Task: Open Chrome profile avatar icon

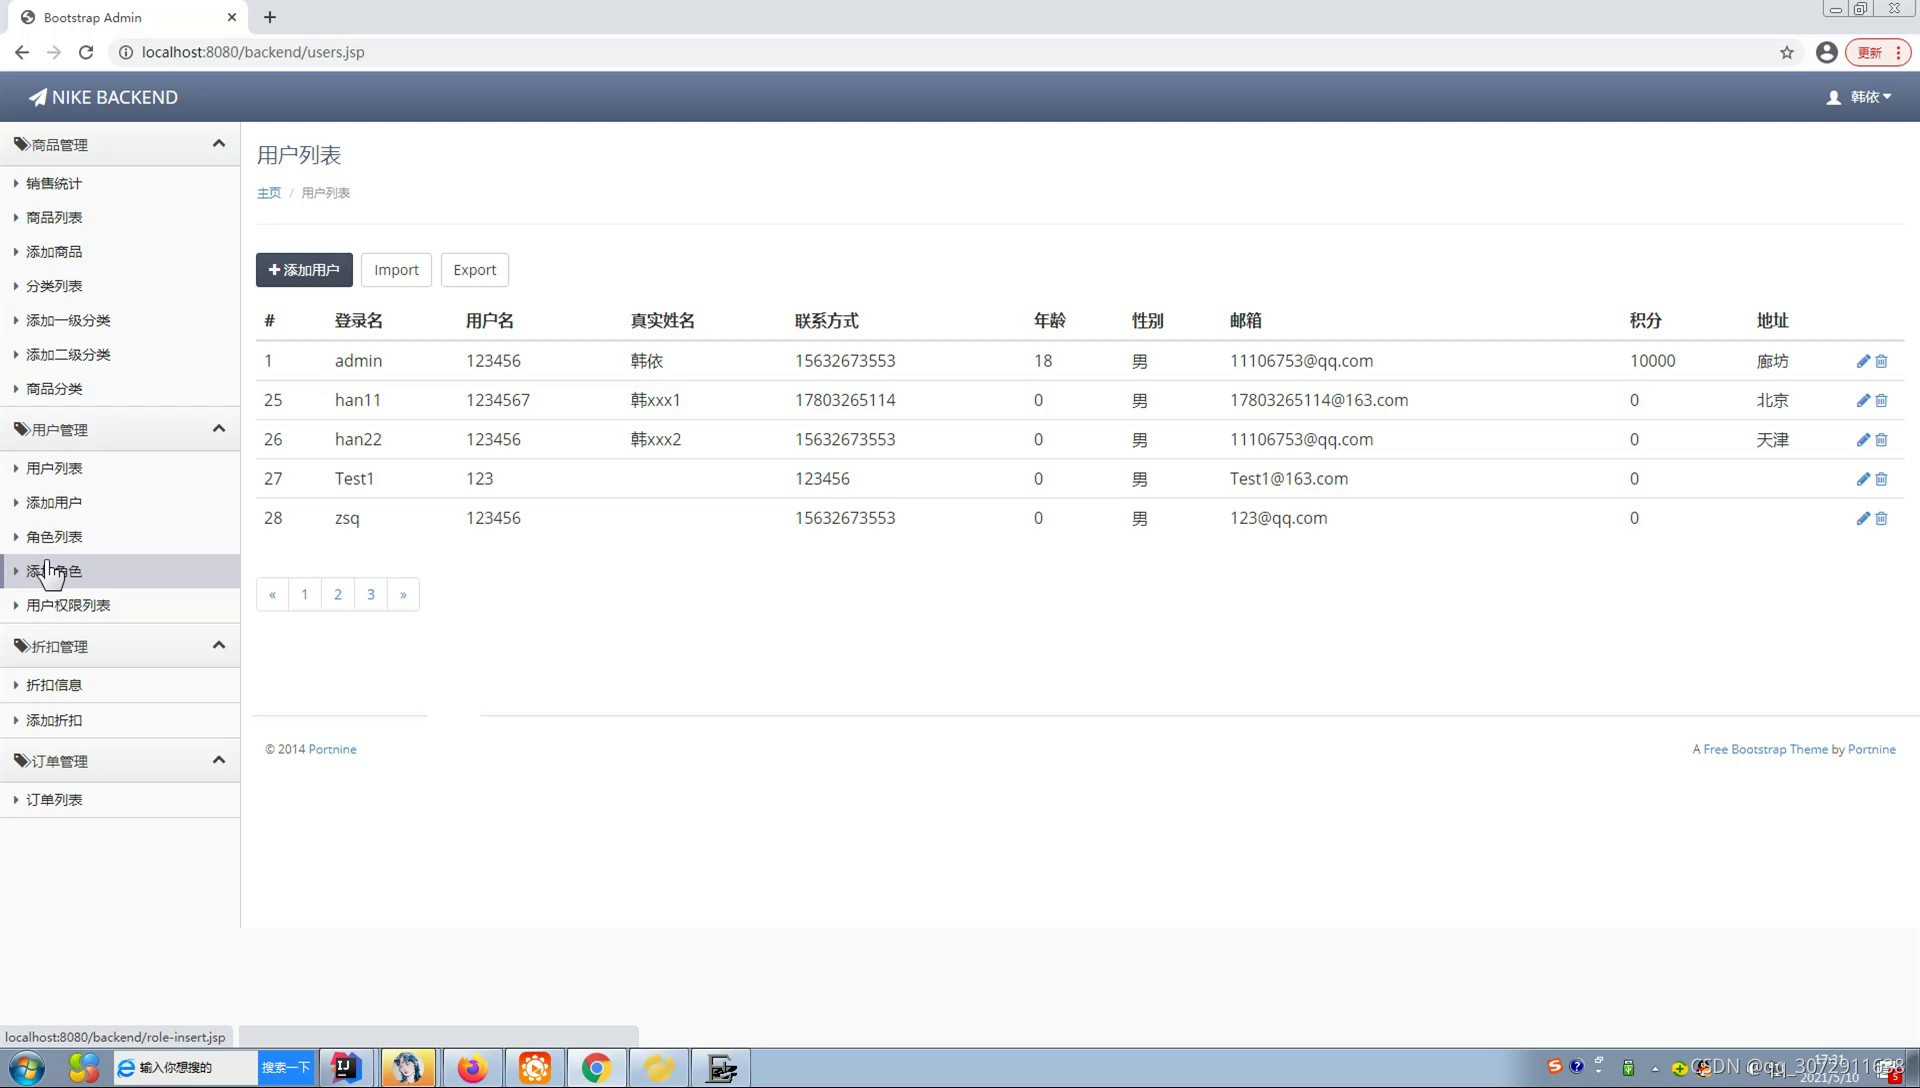Action: coord(1826,52)
